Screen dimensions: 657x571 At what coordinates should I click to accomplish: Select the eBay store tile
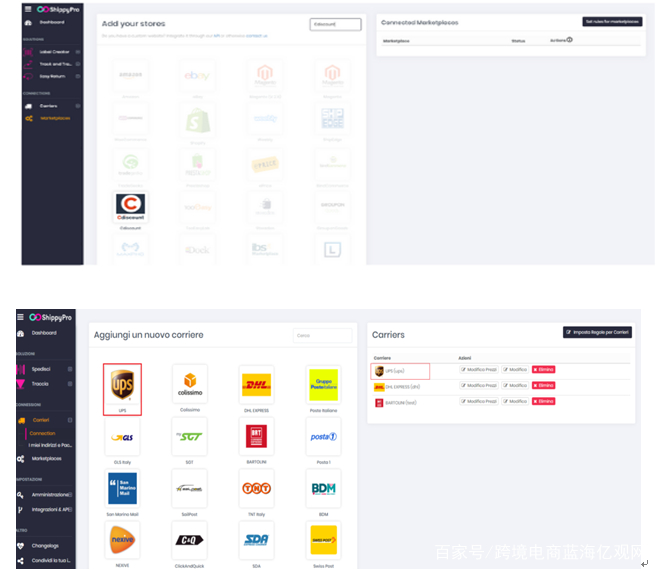[197, 76]
